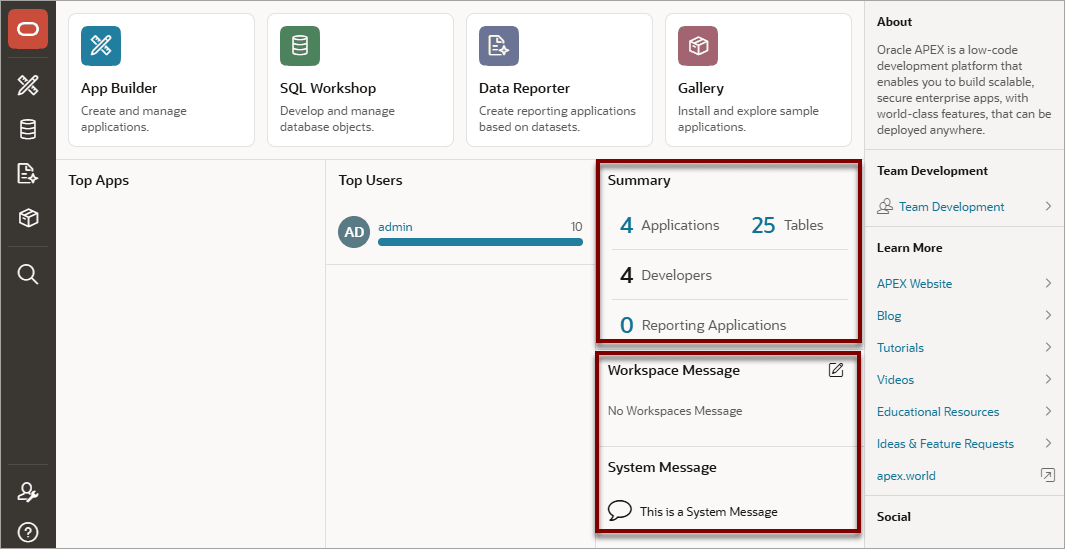Open the 0 Reporting Applications link

pyautogui.click(x=703, y=325)
